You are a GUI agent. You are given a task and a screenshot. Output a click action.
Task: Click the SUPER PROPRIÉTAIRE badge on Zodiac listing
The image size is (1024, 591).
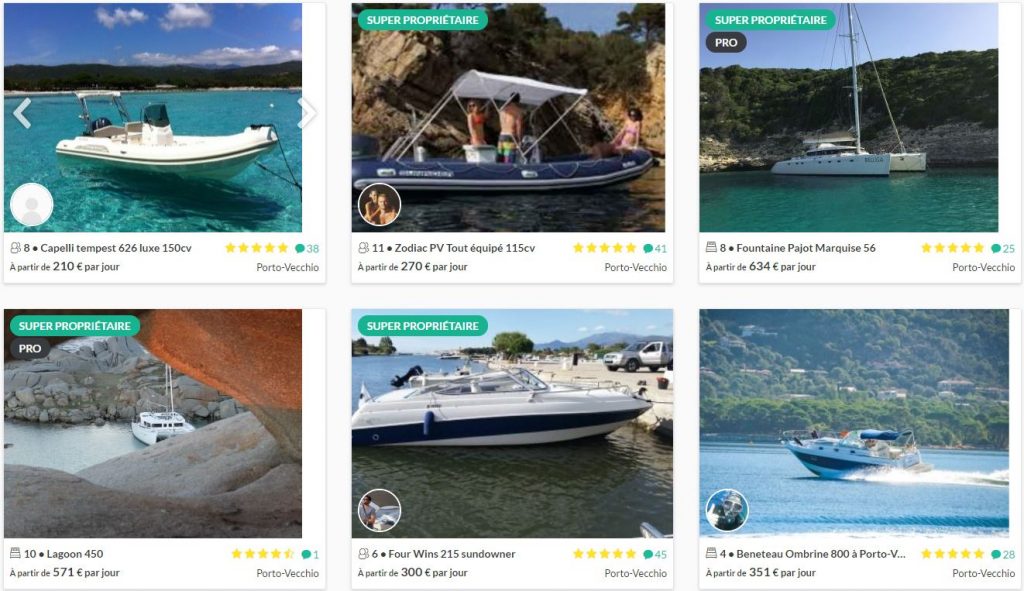click(x=421, y=18)
